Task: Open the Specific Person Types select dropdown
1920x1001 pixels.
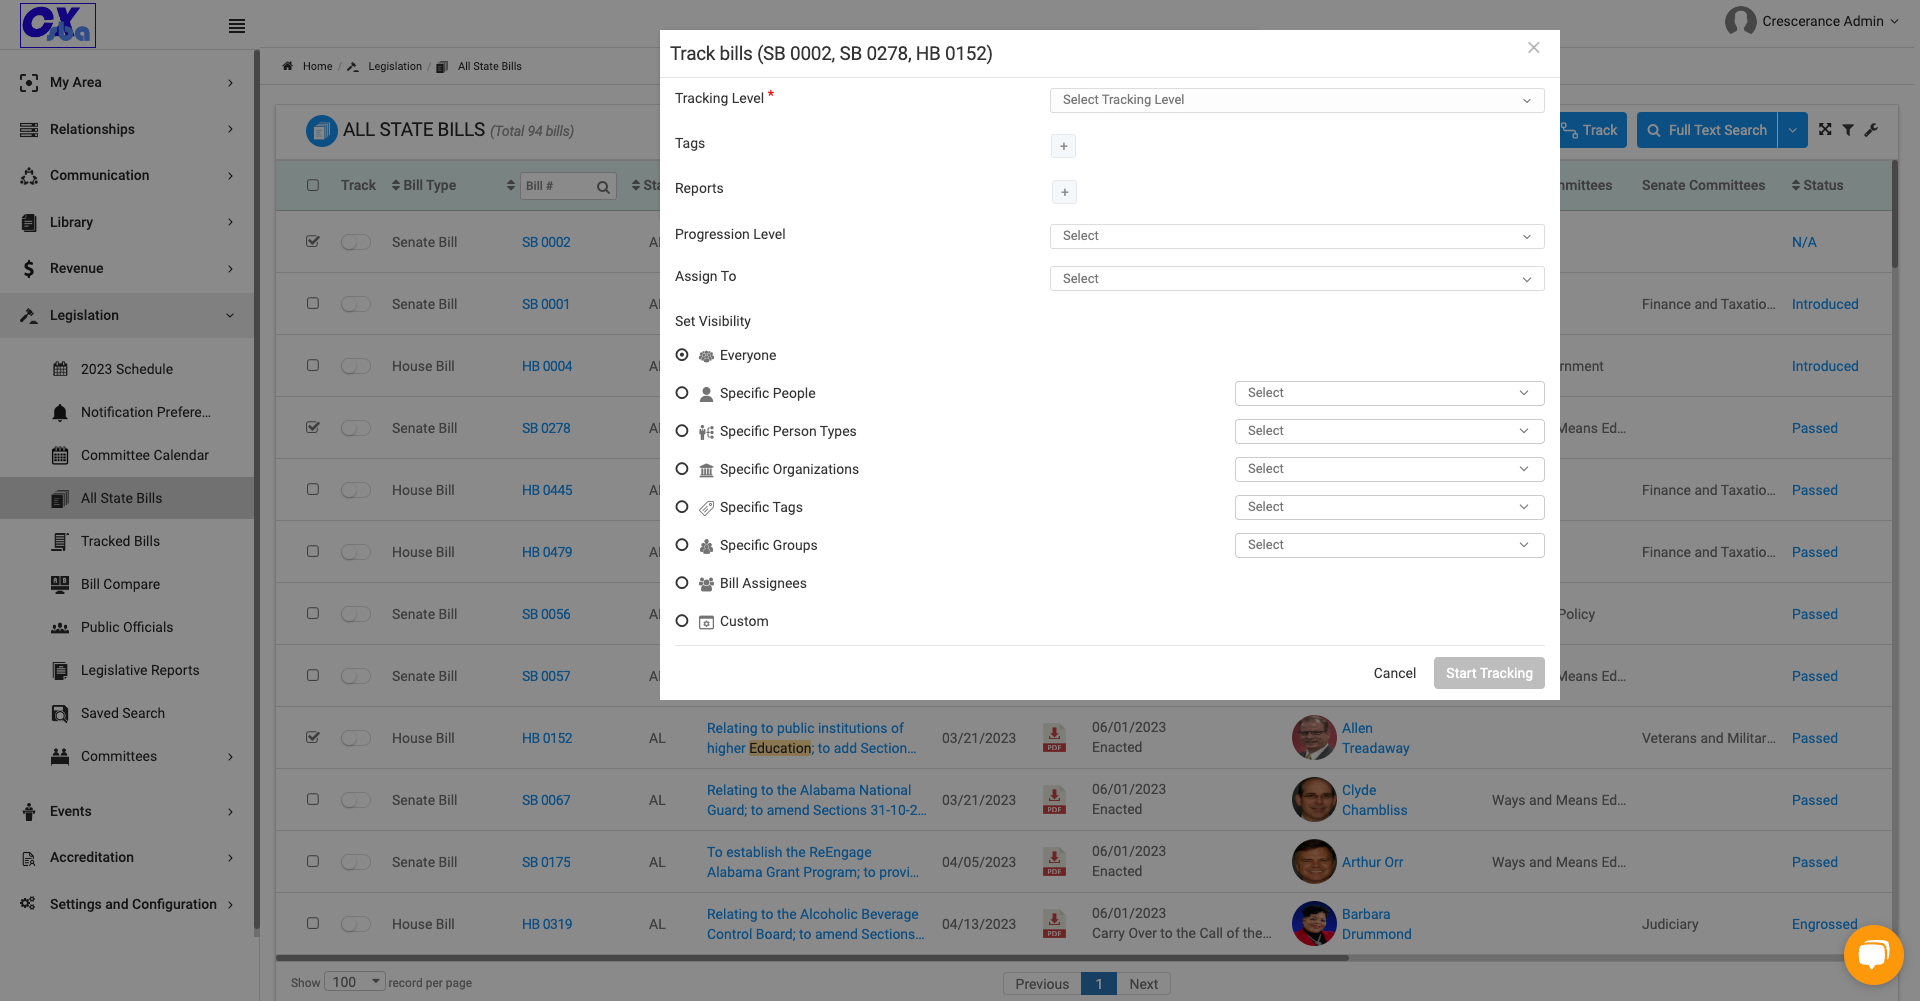Action: coord(1389,431)
